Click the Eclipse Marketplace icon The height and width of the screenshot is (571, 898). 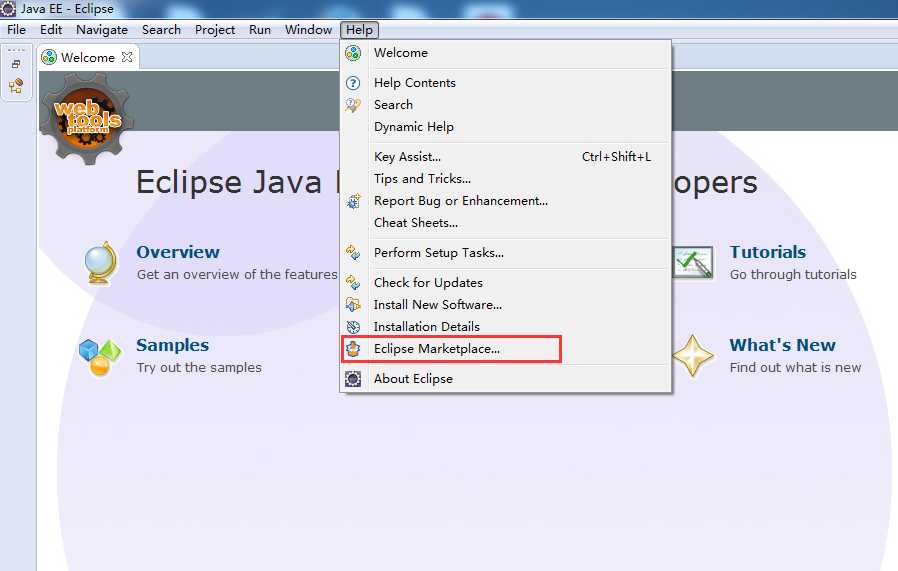coord(353,349)
